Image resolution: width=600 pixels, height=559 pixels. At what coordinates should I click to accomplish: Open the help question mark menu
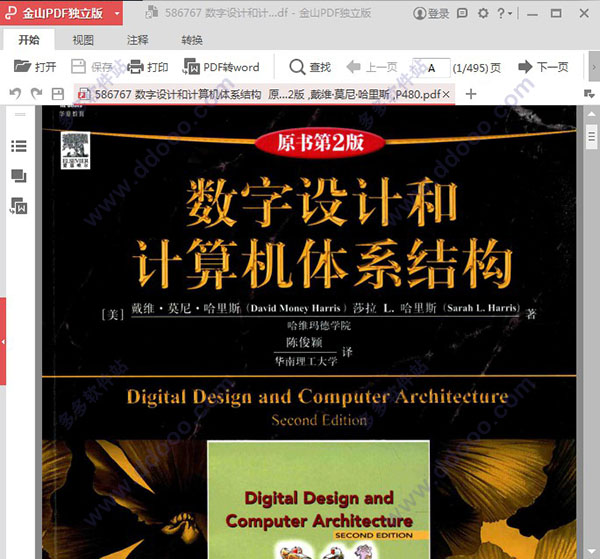[504, 13]
